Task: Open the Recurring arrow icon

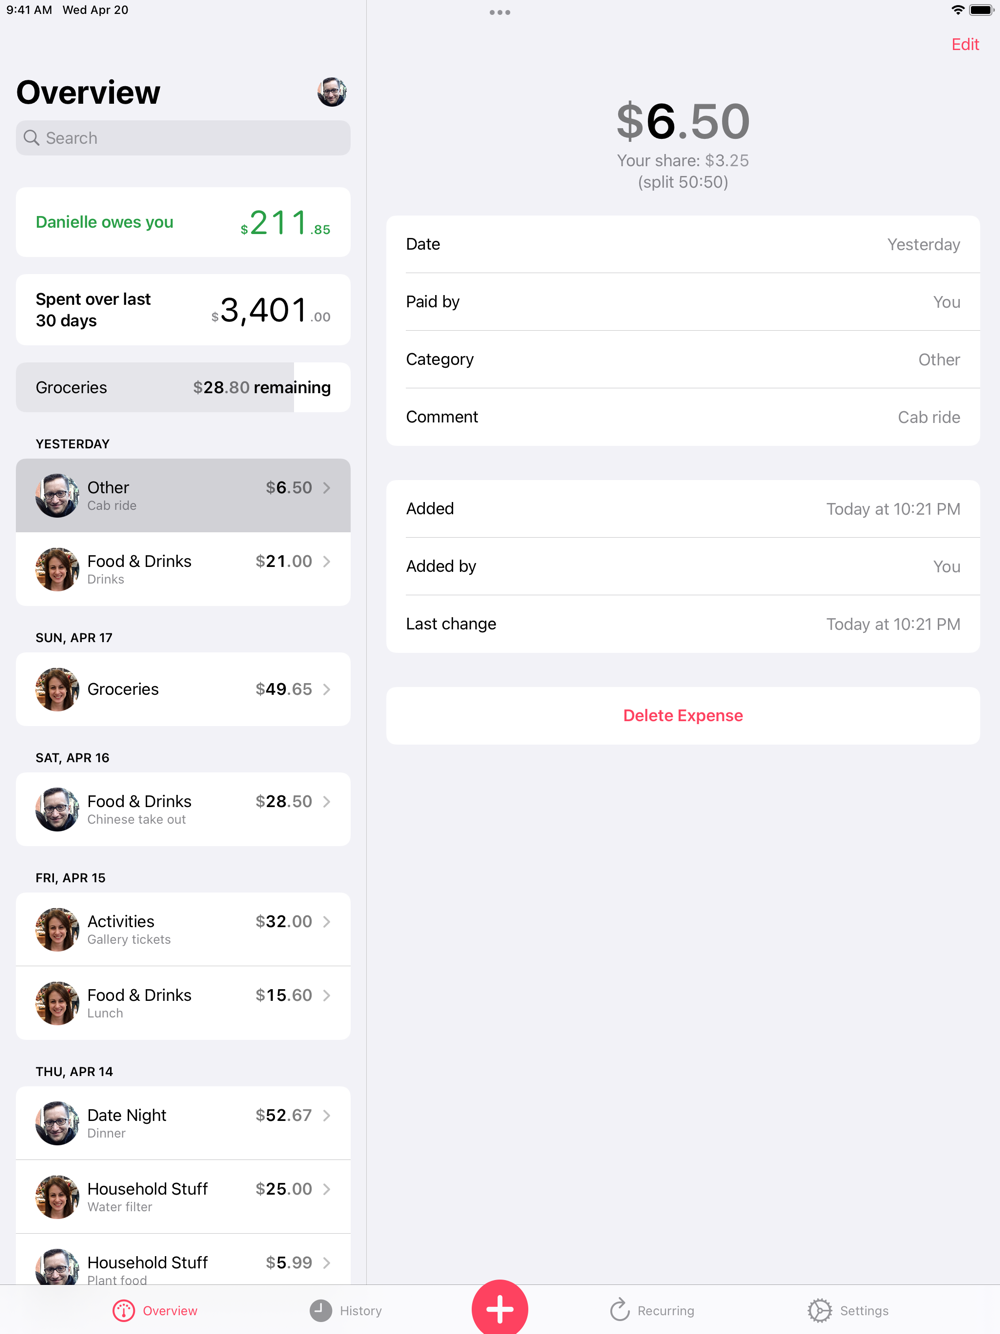Action: pyautogui.click(x=619, y=1310)
